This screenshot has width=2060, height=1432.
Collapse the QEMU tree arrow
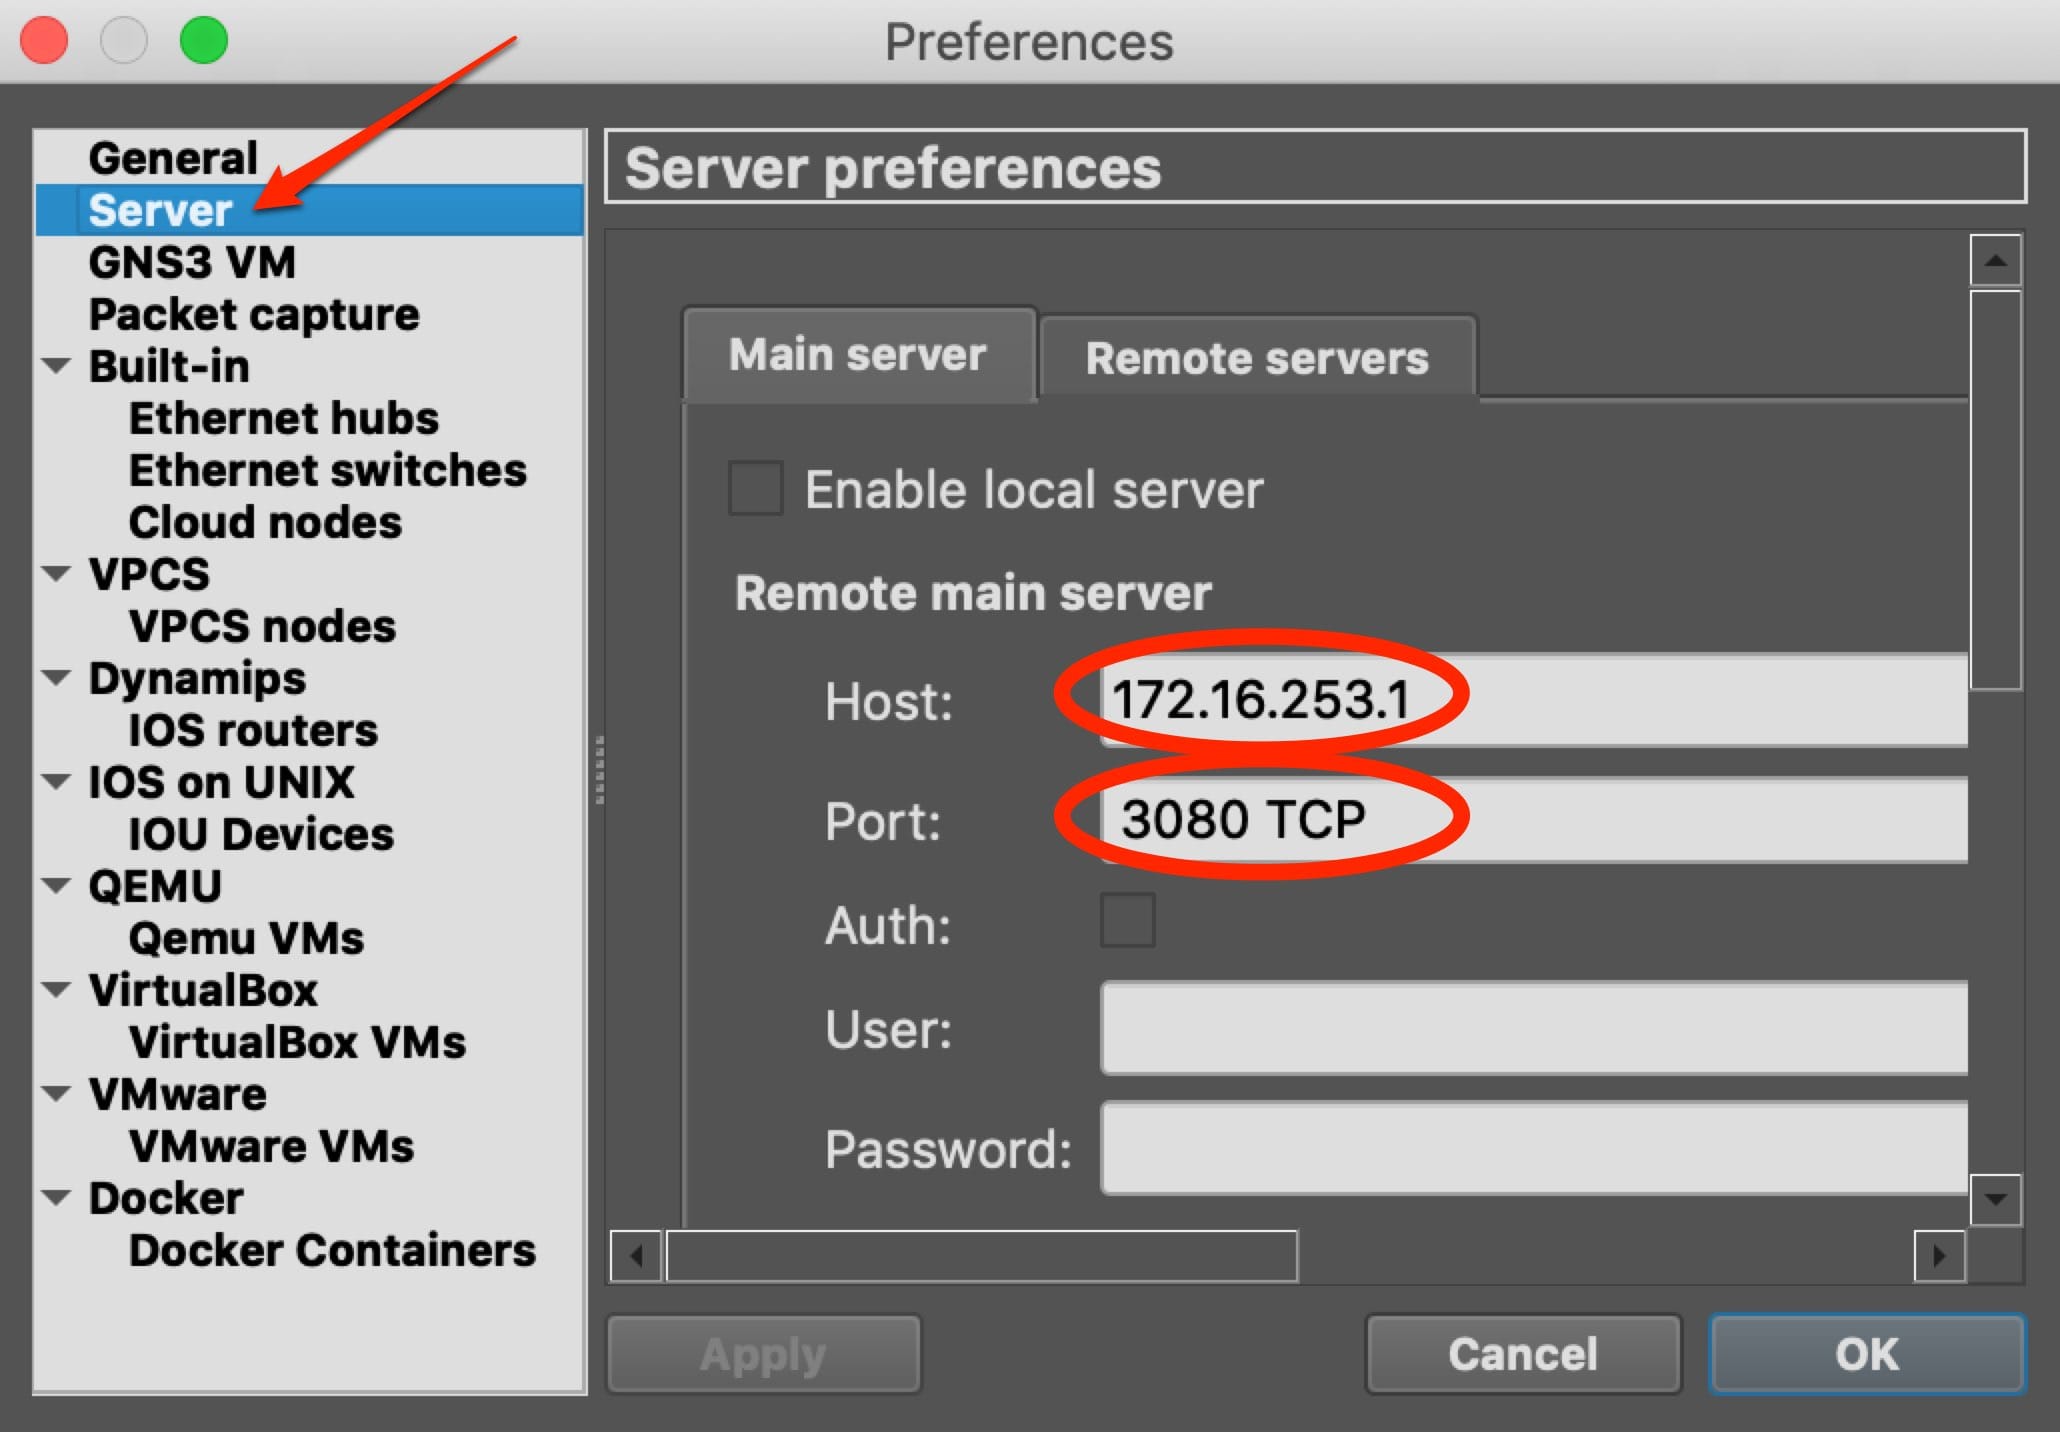pos(57,886)
